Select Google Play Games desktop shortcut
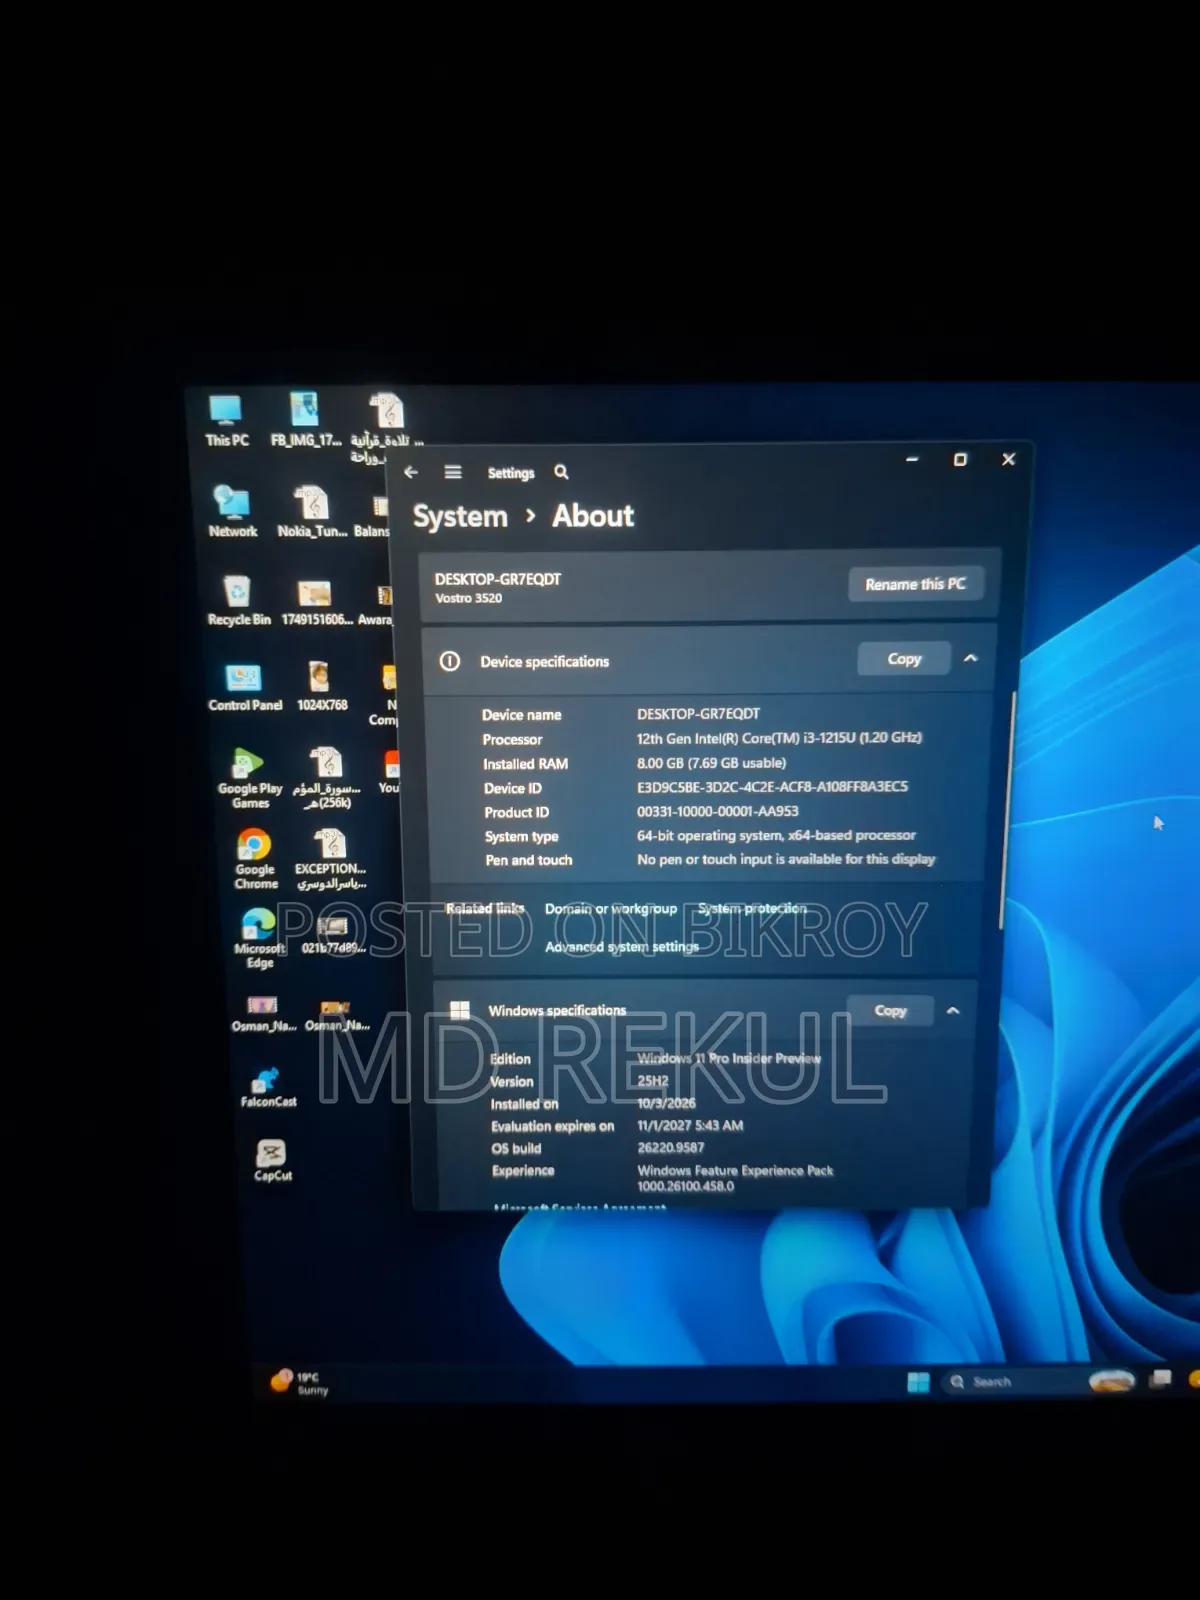This screenshot has width=1200, height=1600. [x=249, y=778]
